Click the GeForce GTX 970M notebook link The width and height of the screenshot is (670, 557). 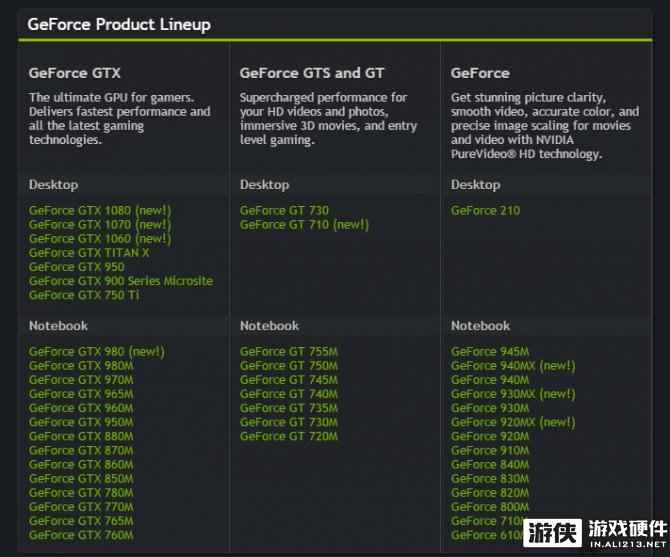(81, 380)
